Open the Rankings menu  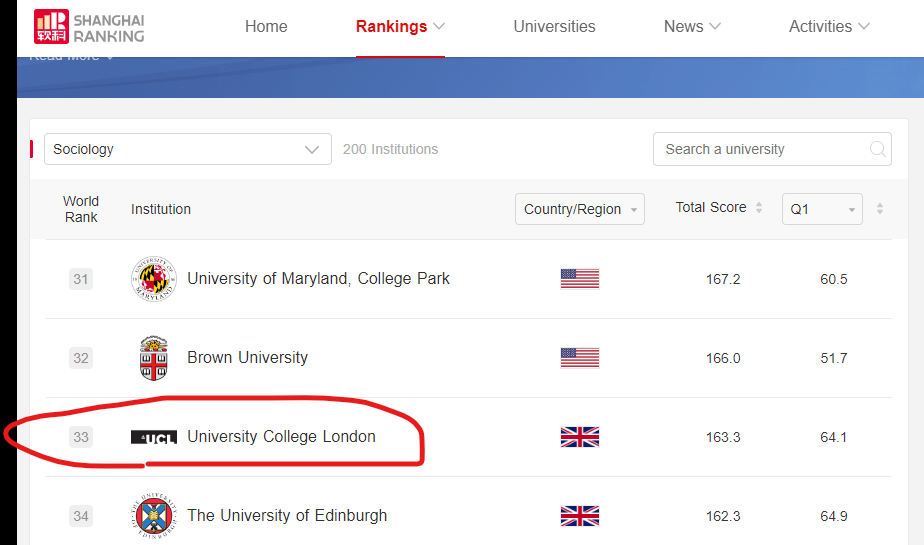pos(400,27)
